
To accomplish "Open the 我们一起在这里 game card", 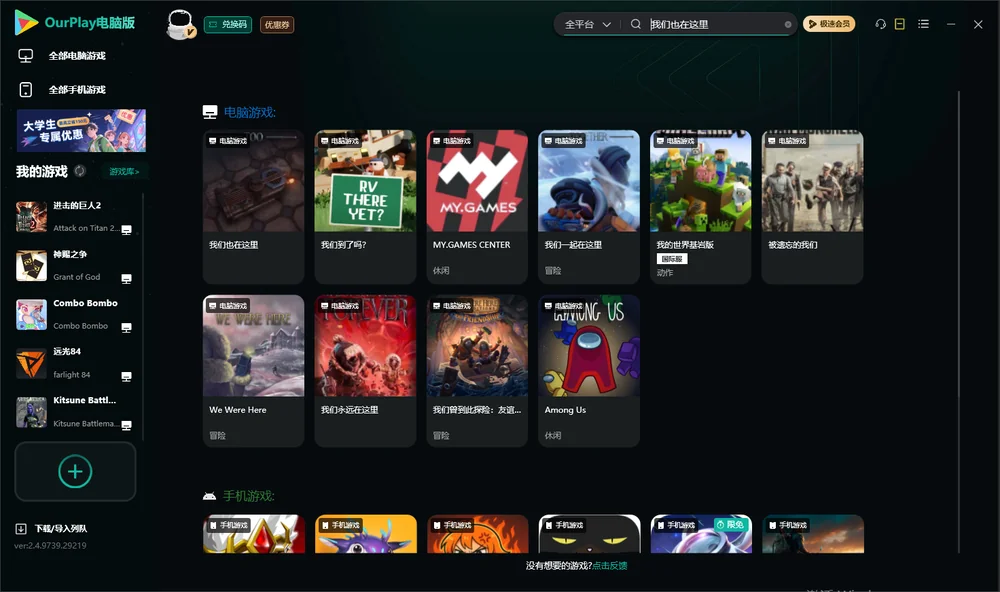I will (x=589, y=207).
